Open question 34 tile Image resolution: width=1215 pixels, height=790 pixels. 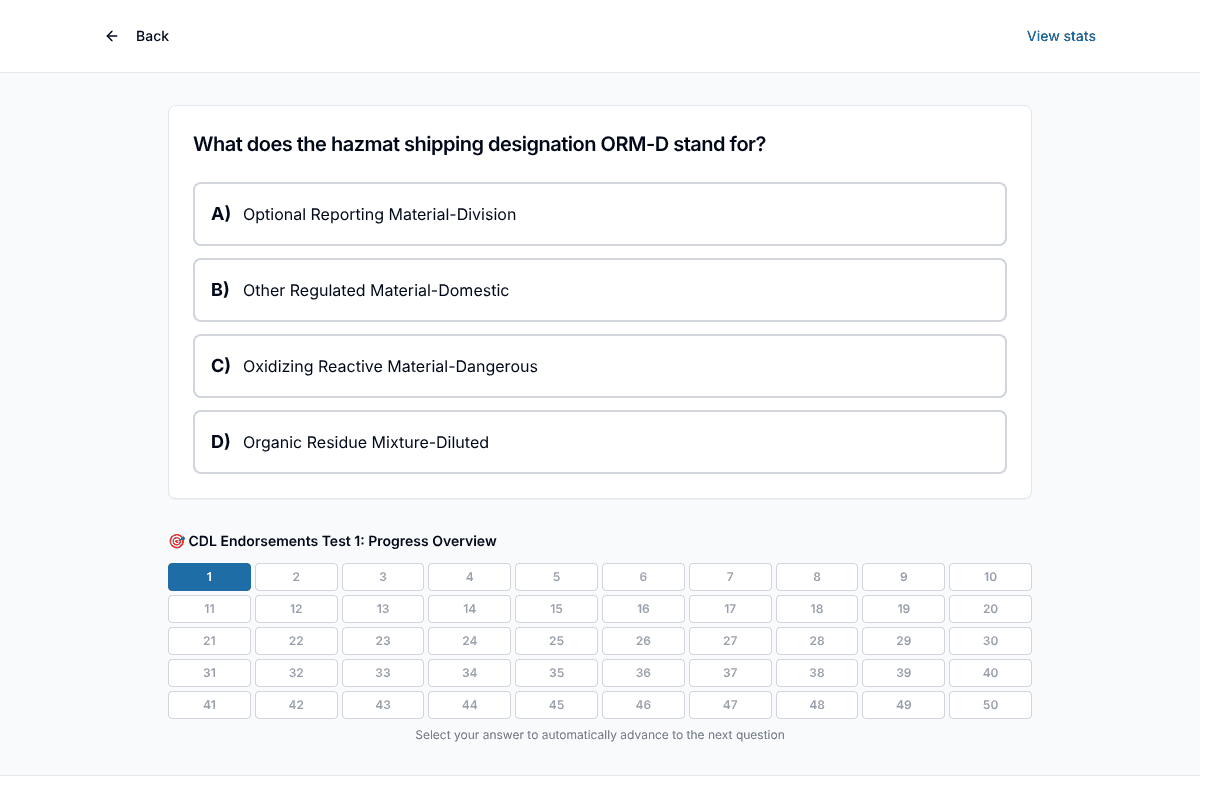tap(470, 673)
